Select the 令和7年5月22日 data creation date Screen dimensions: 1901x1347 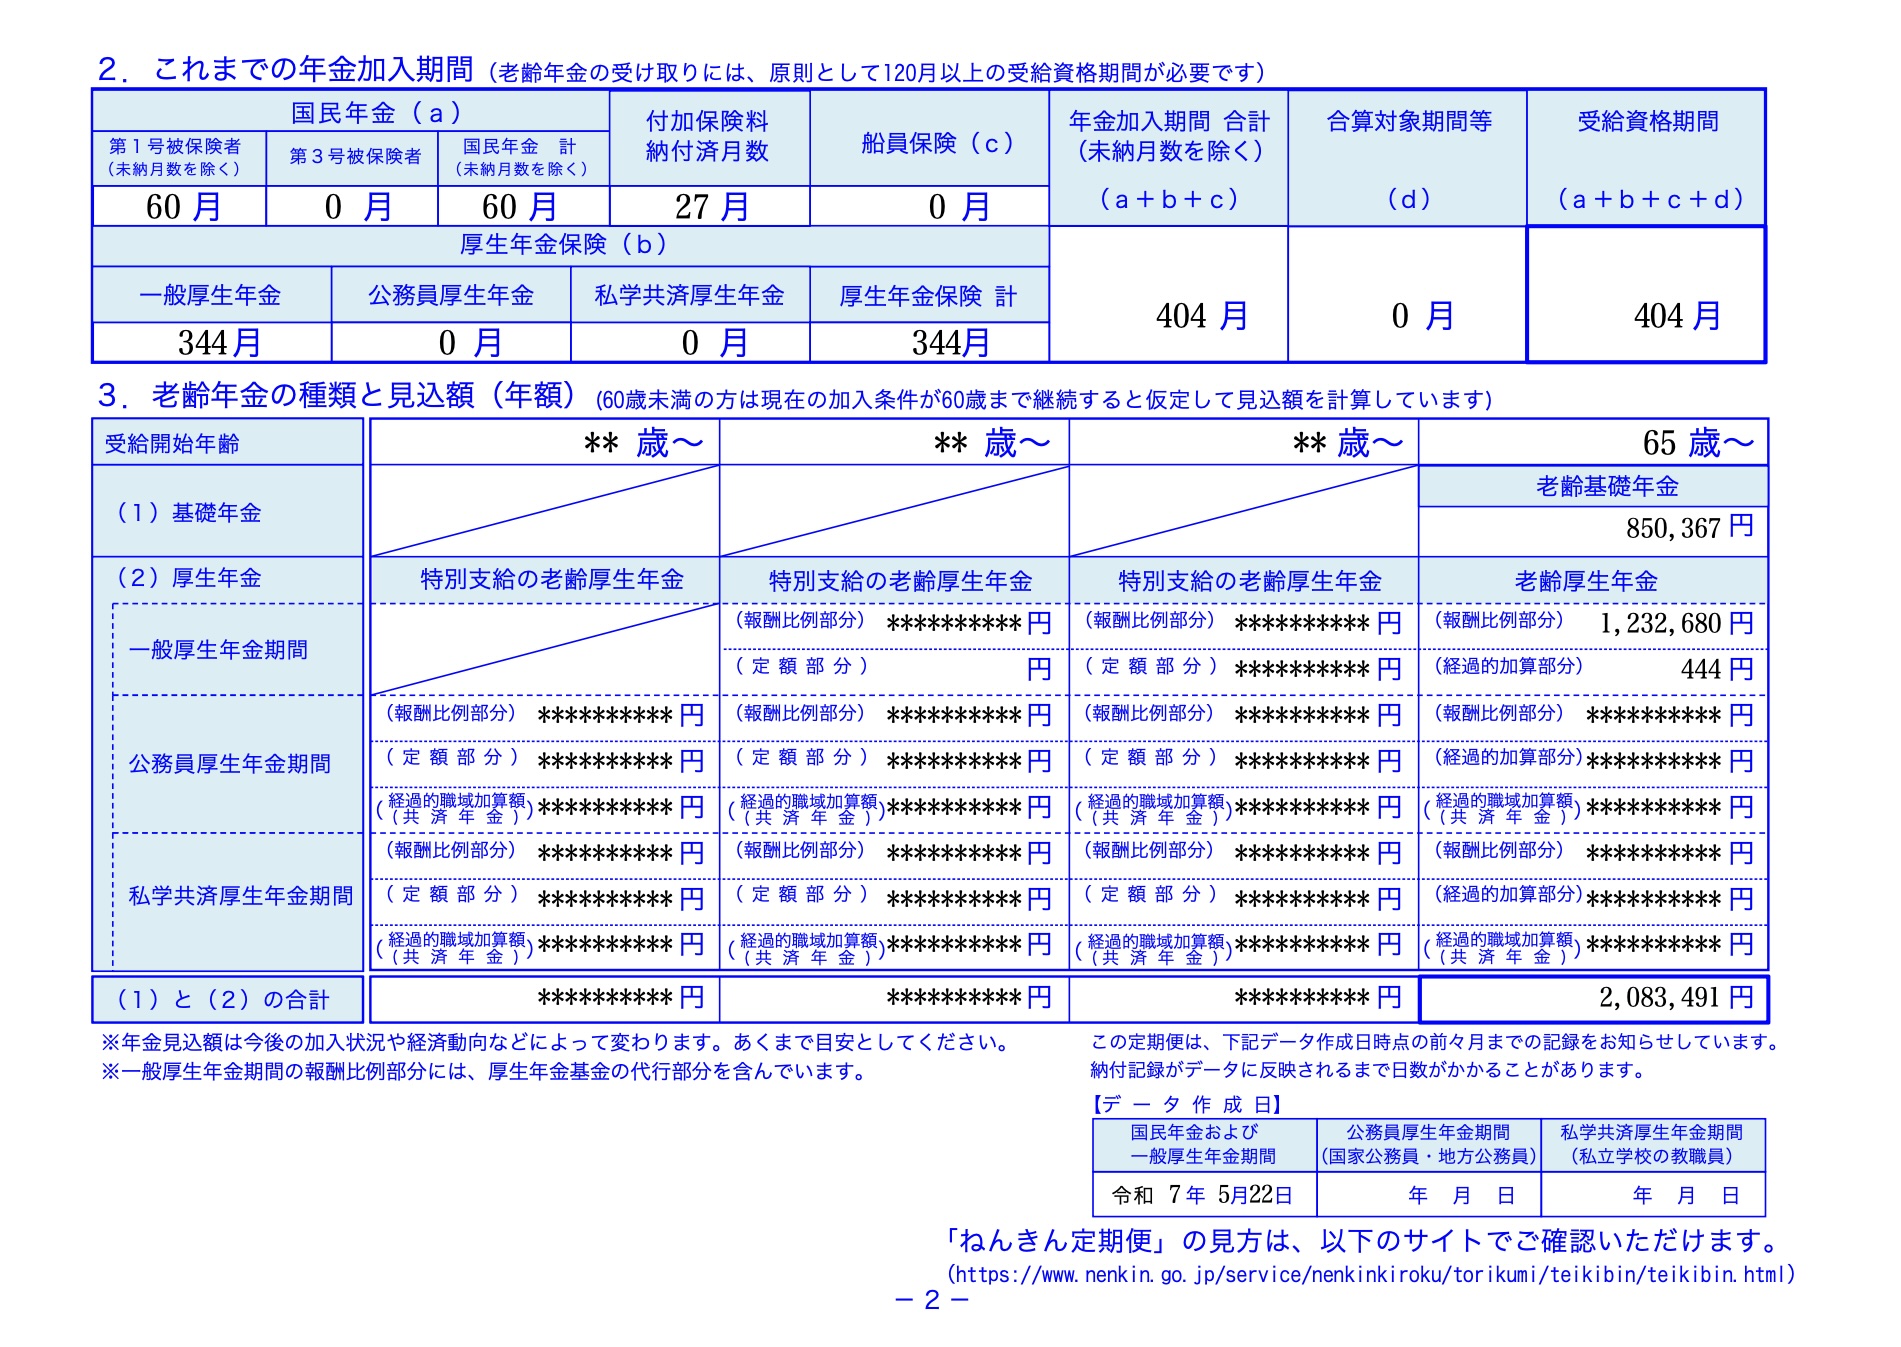pos(1202,1195)
